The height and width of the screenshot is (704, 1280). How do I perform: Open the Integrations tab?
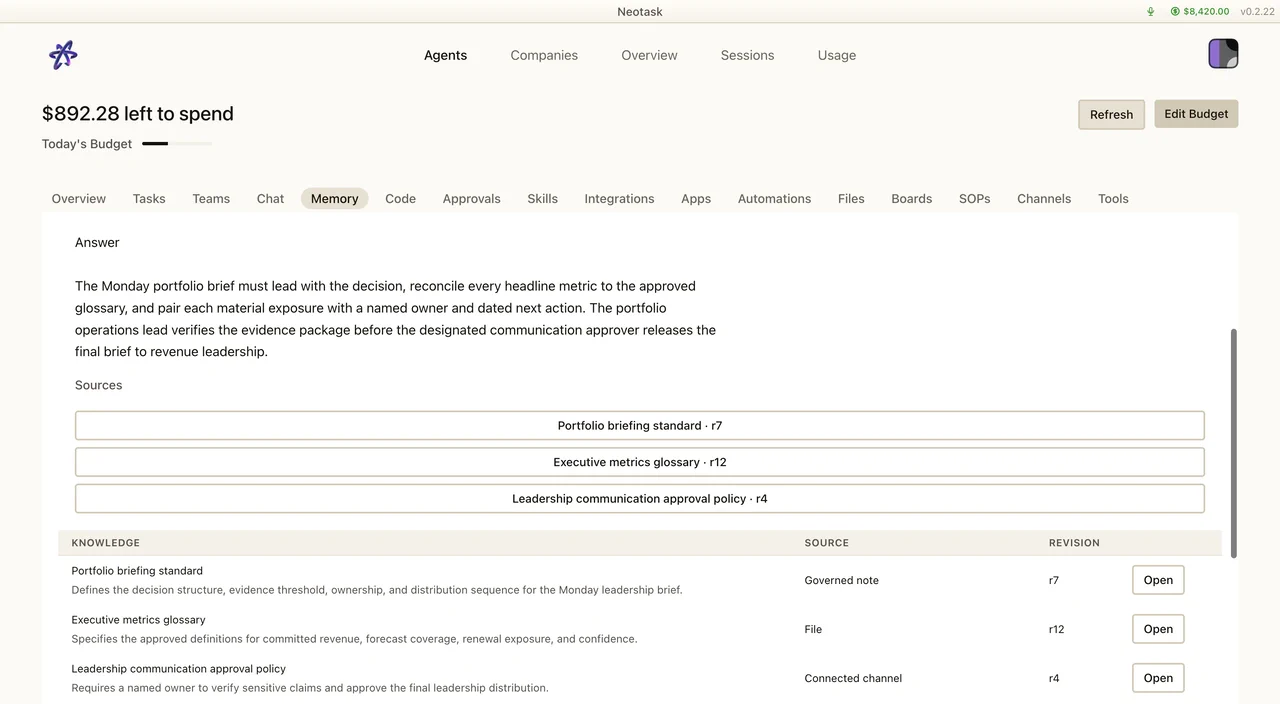click(x=619, y=199)
